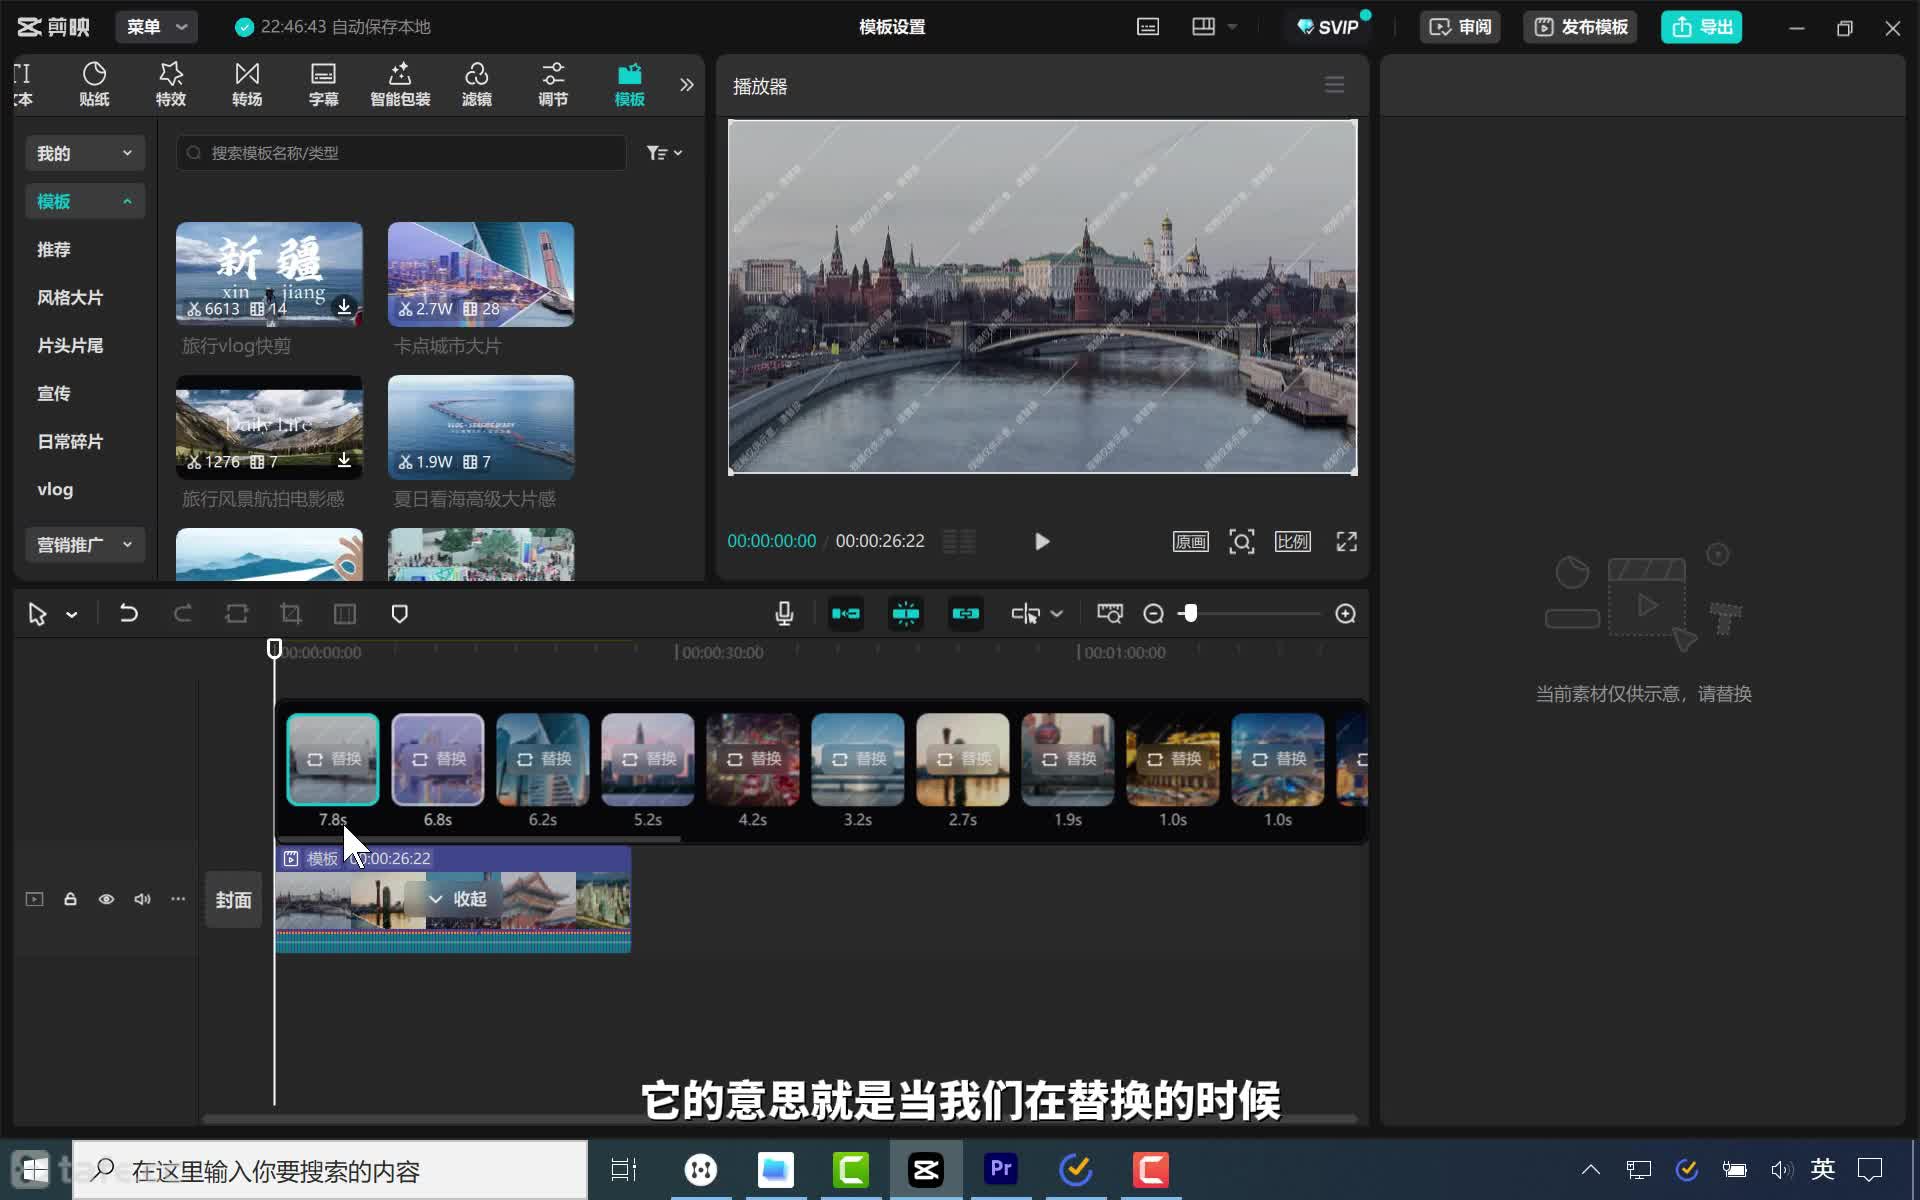Image resolution: width=1920 pixels, height=1200 pixels.
Task: Open the keyboard shortcuts icon
Action: click(x=1148, y=27)
